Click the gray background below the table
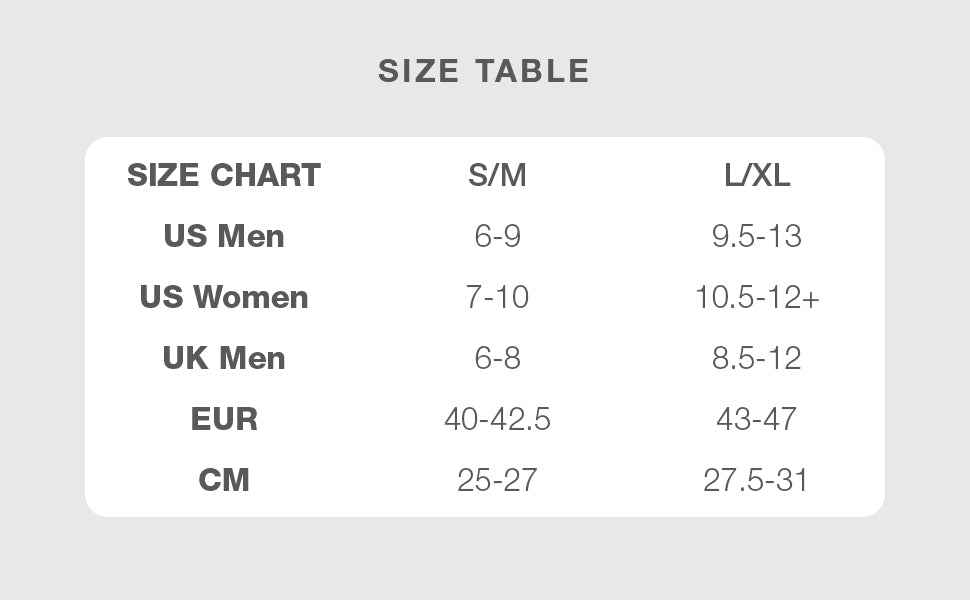The height and width of the screenshot is (600, 970). tap(484, 558)
